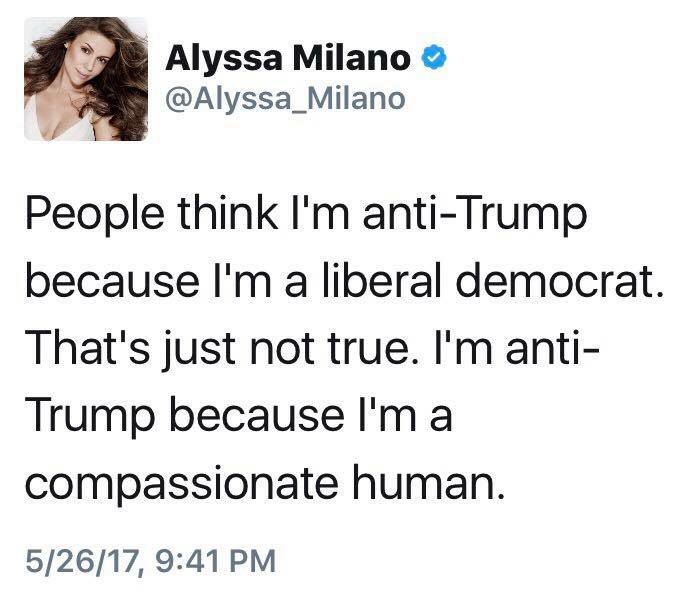Click the word 'just' in the third line

[199, 351]
